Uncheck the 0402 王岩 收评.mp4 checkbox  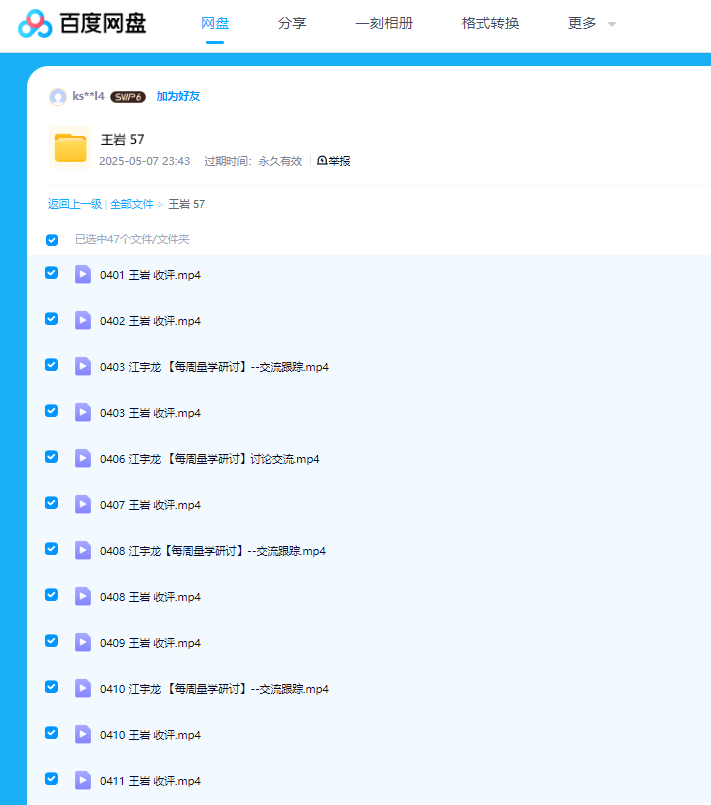tap(52, 319)
